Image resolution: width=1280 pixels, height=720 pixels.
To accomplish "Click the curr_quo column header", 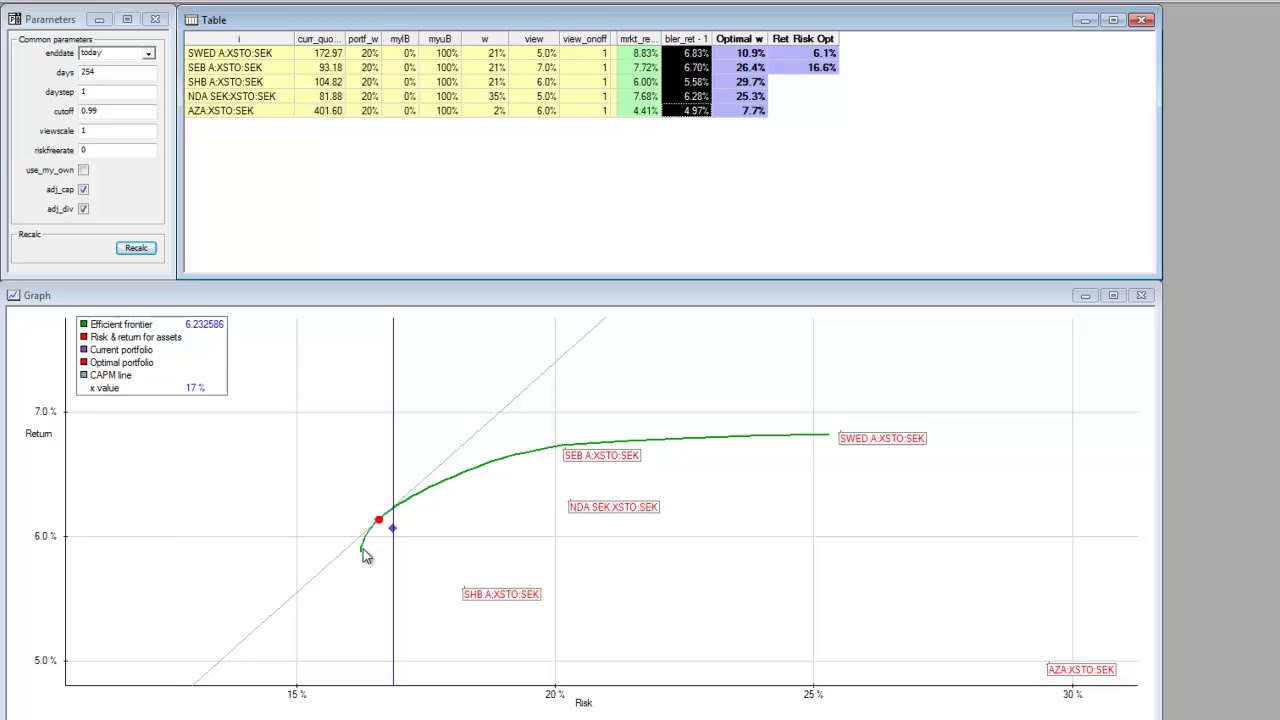I will pyautogui.click(x=320, y=39).
